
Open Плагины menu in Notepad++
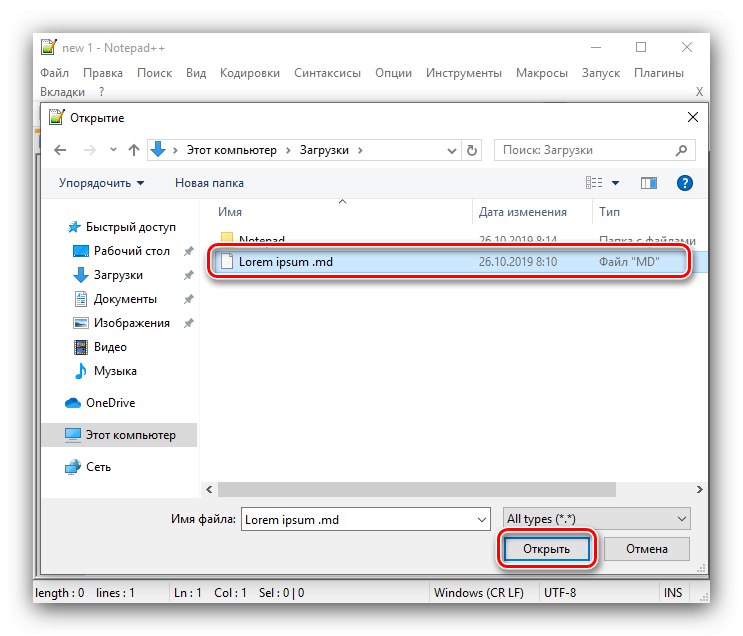[659, 73]
